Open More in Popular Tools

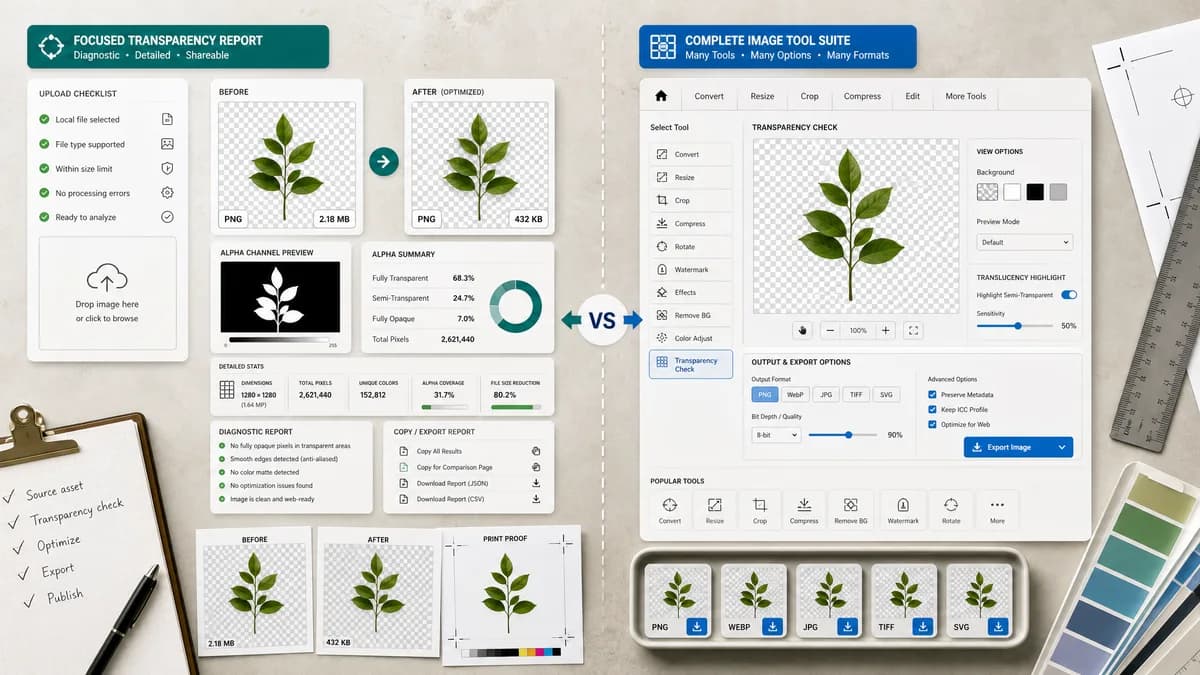(x=997, y=509)
